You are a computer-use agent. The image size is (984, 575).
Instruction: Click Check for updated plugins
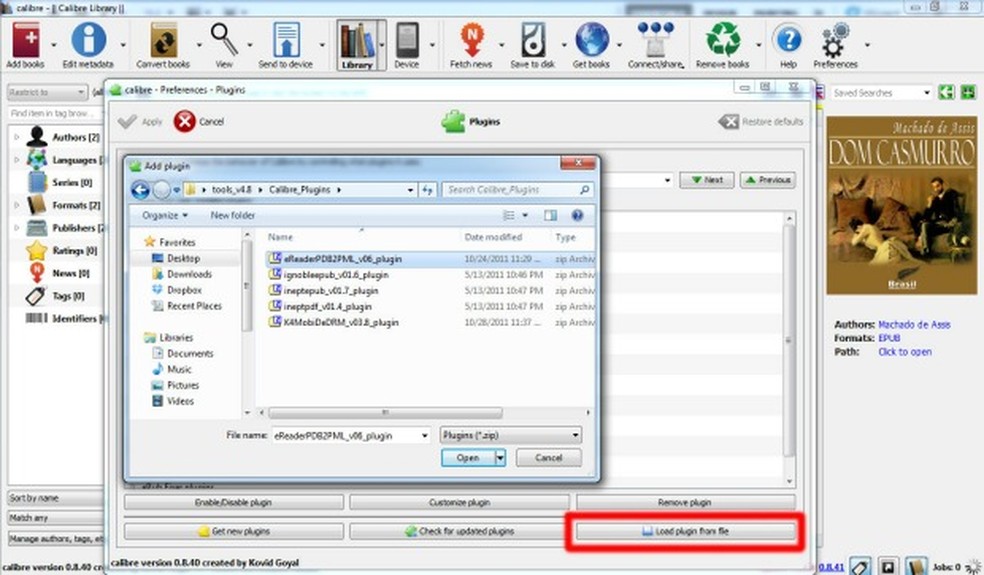[x=459, y=531]
